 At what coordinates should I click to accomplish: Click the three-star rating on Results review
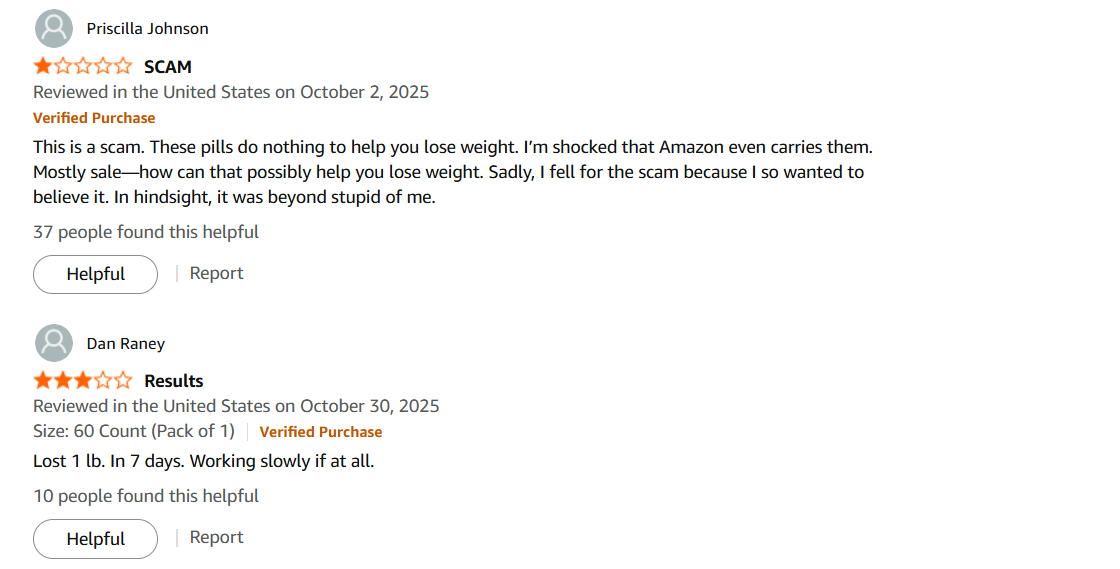83,381
